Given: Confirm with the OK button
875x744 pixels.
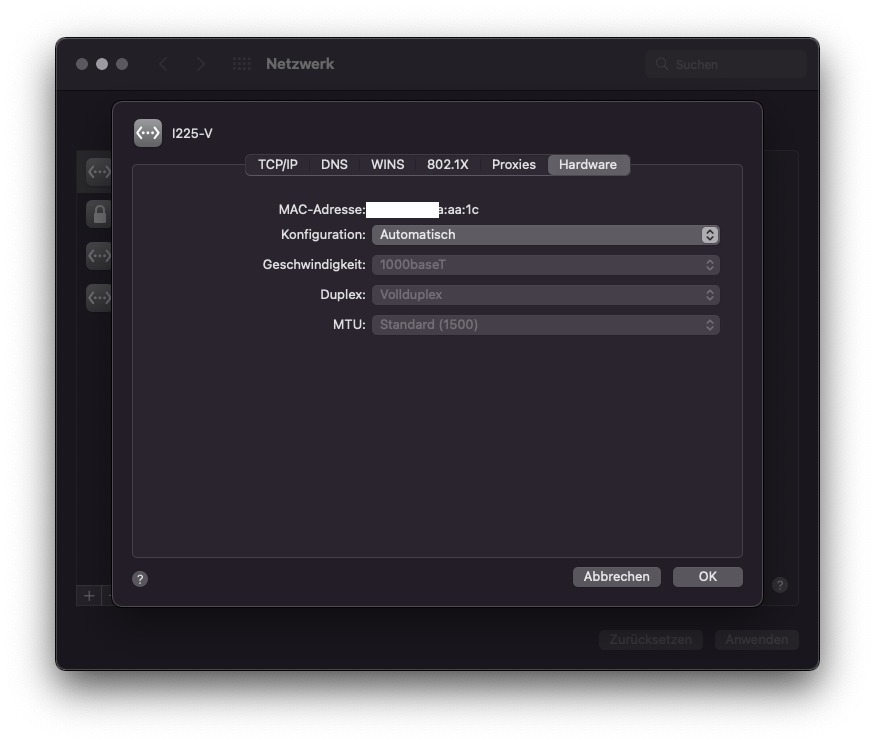Looking at the screenshot, I should click(708, 577).
